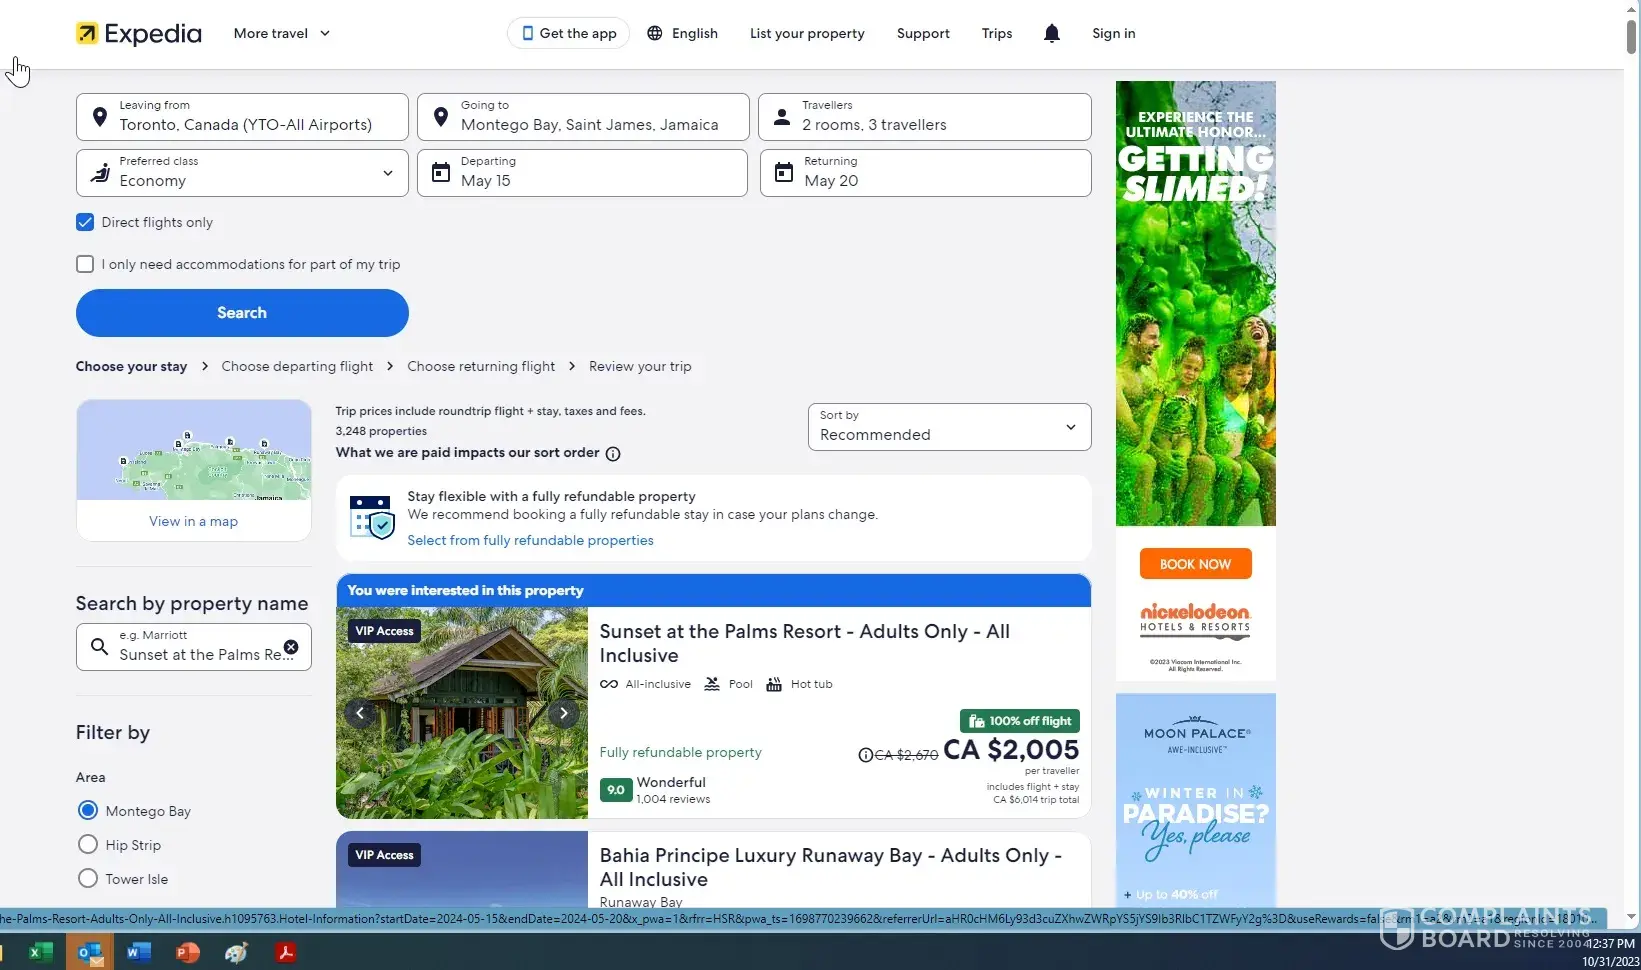Uncheck Direct flights only

pos(85,223)
